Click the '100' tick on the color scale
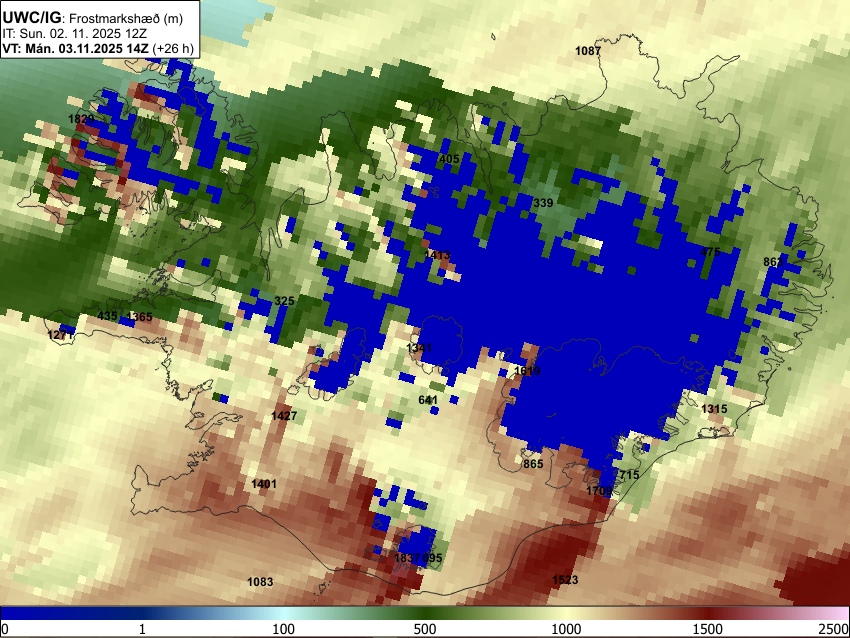Screen dimensions: 850x638 click(284, 629)
